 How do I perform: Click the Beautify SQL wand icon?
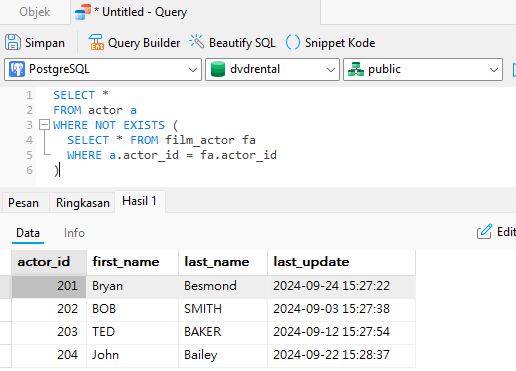coord(196,42)
